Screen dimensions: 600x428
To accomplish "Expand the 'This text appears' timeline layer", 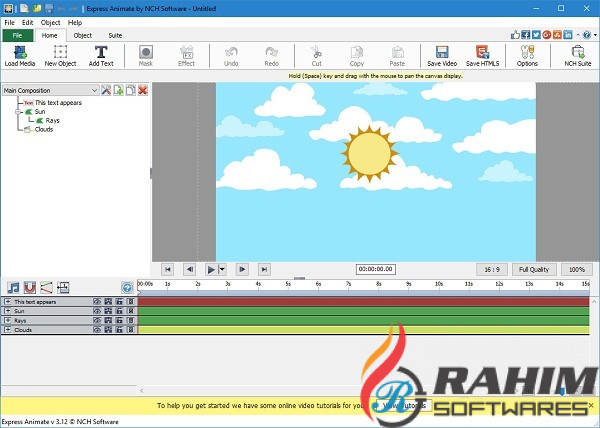I will 7,301.
